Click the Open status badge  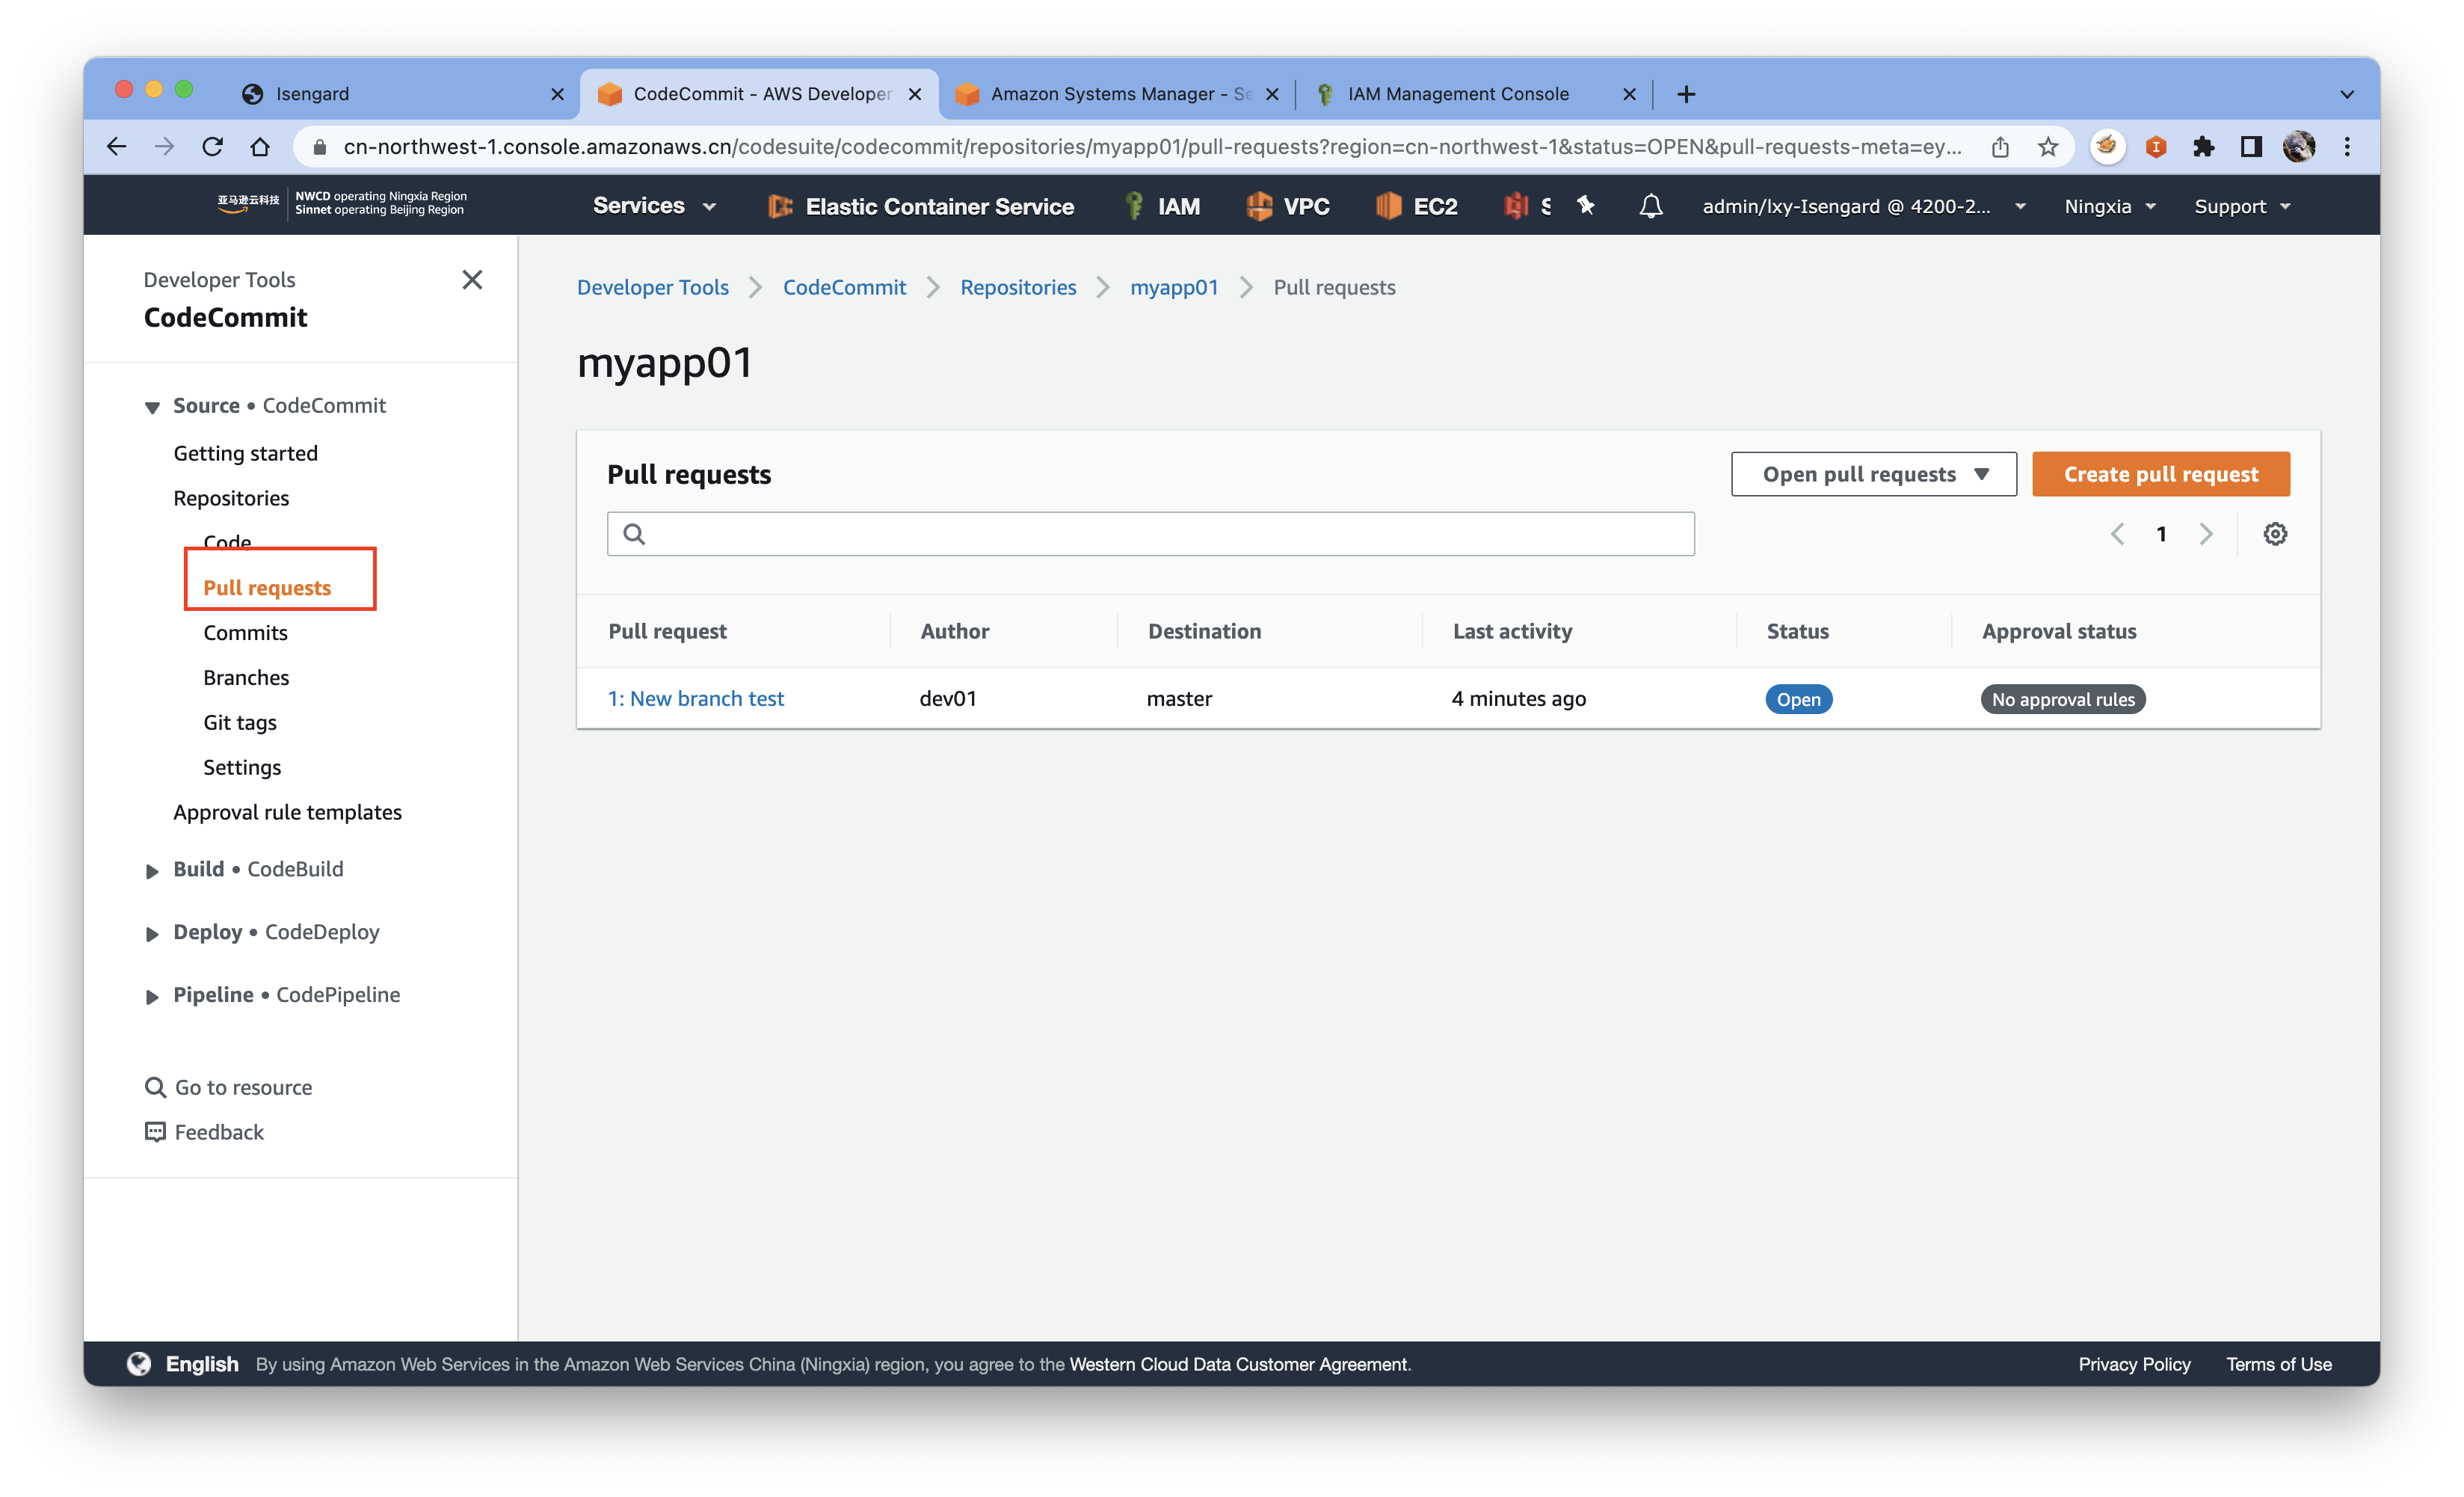click(x=1798, y=699)
